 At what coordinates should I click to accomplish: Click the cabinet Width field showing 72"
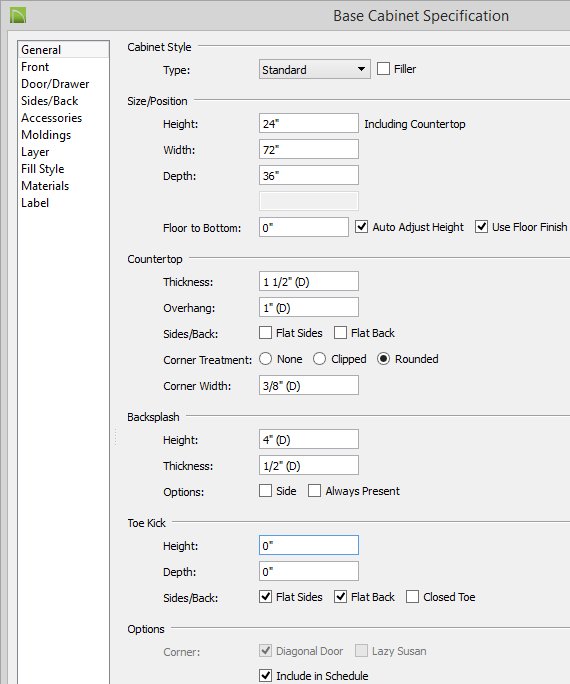tap(309, 150)
